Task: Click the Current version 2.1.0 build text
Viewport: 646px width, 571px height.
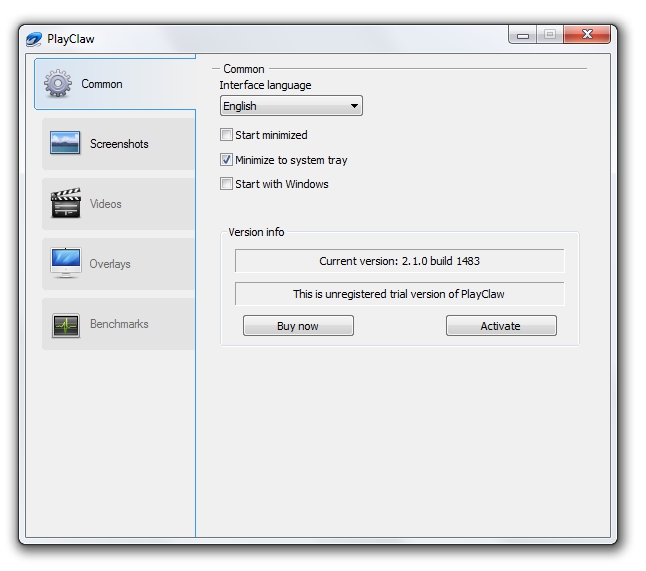Action: pos(399,261)
